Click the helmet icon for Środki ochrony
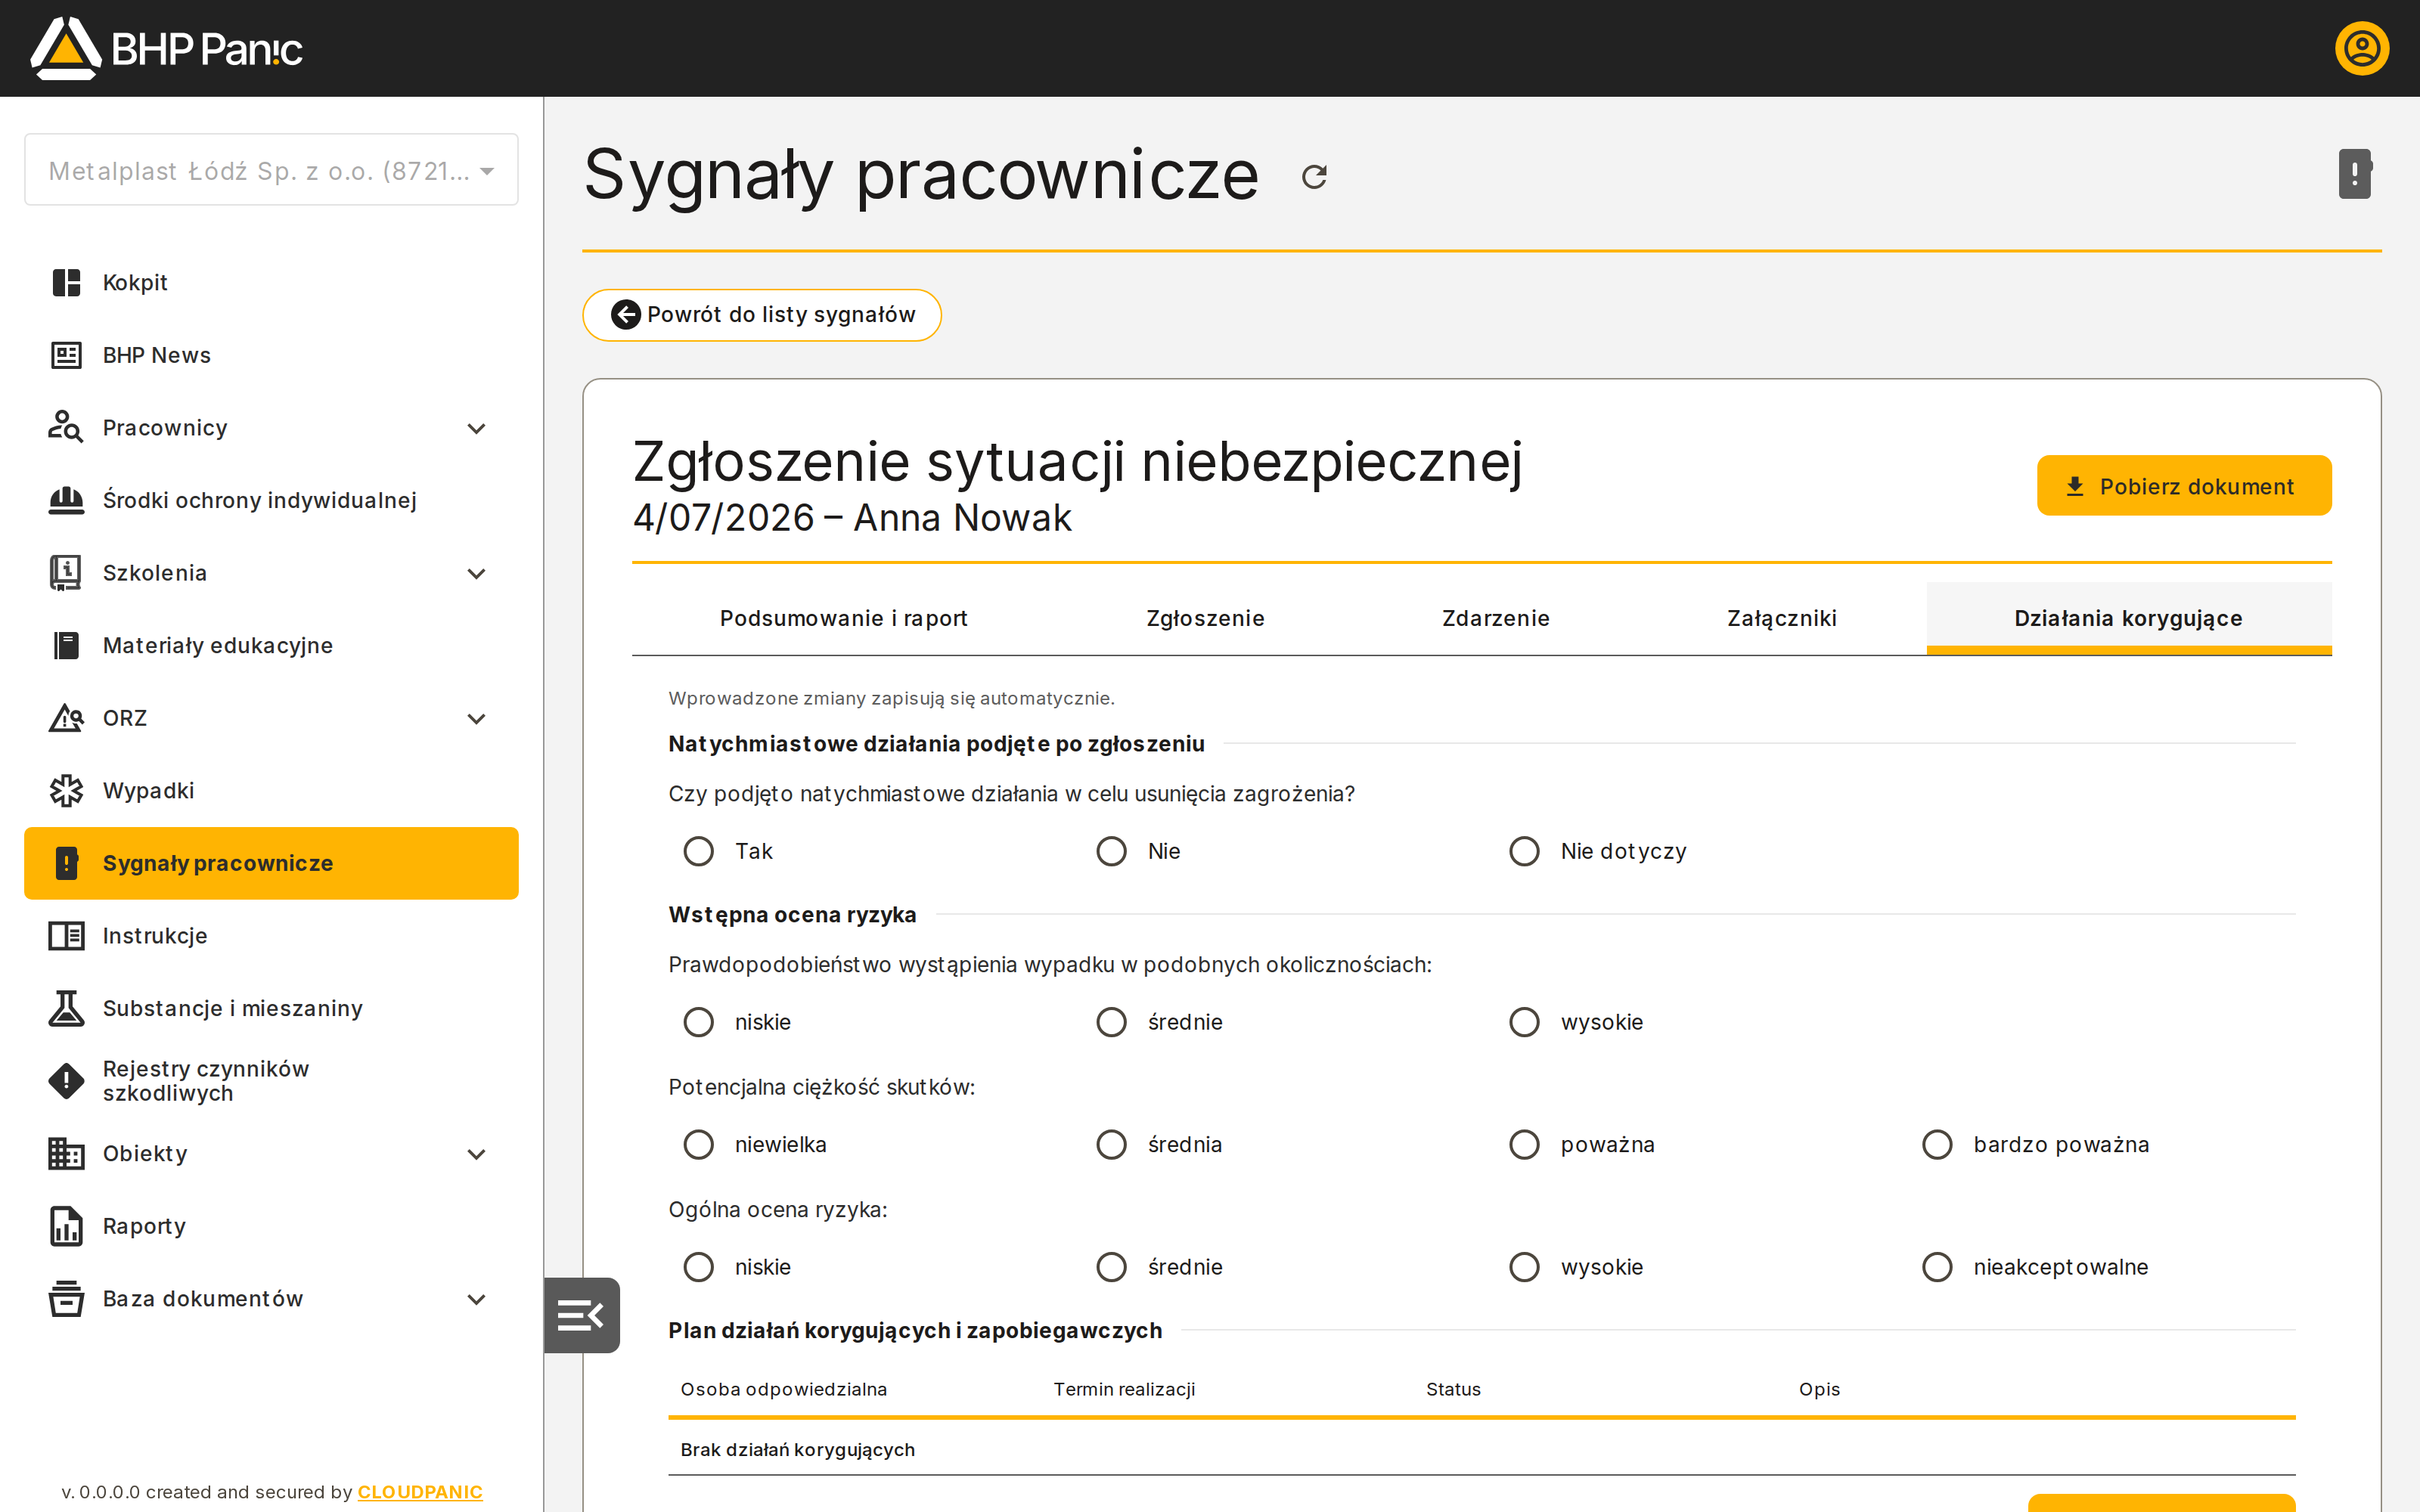The width and height of the screenshot is (2420, 1512). 66,500
